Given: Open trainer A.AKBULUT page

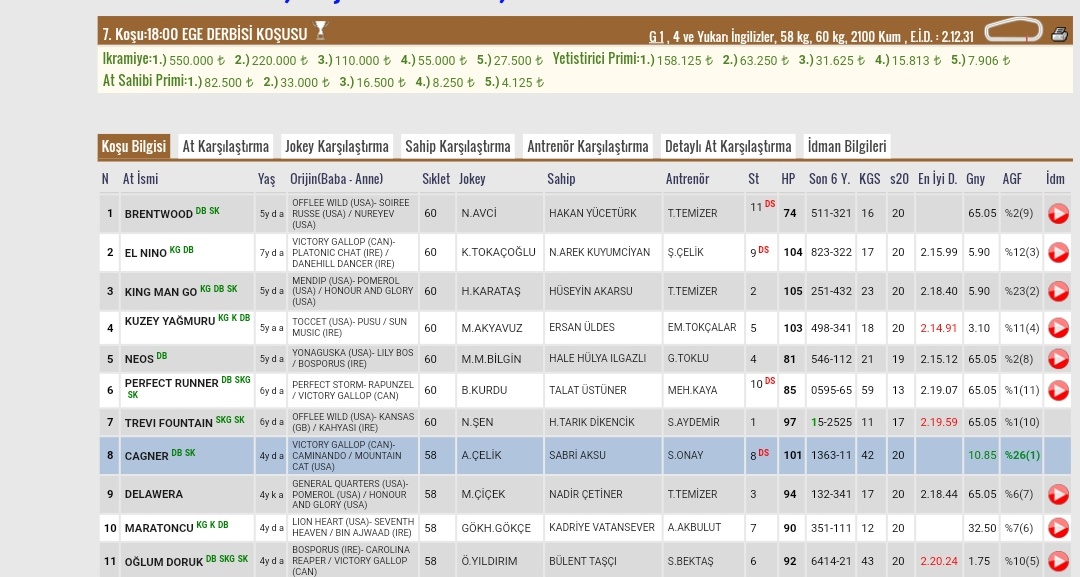Looking at the screenshot, I should [694, 527].
